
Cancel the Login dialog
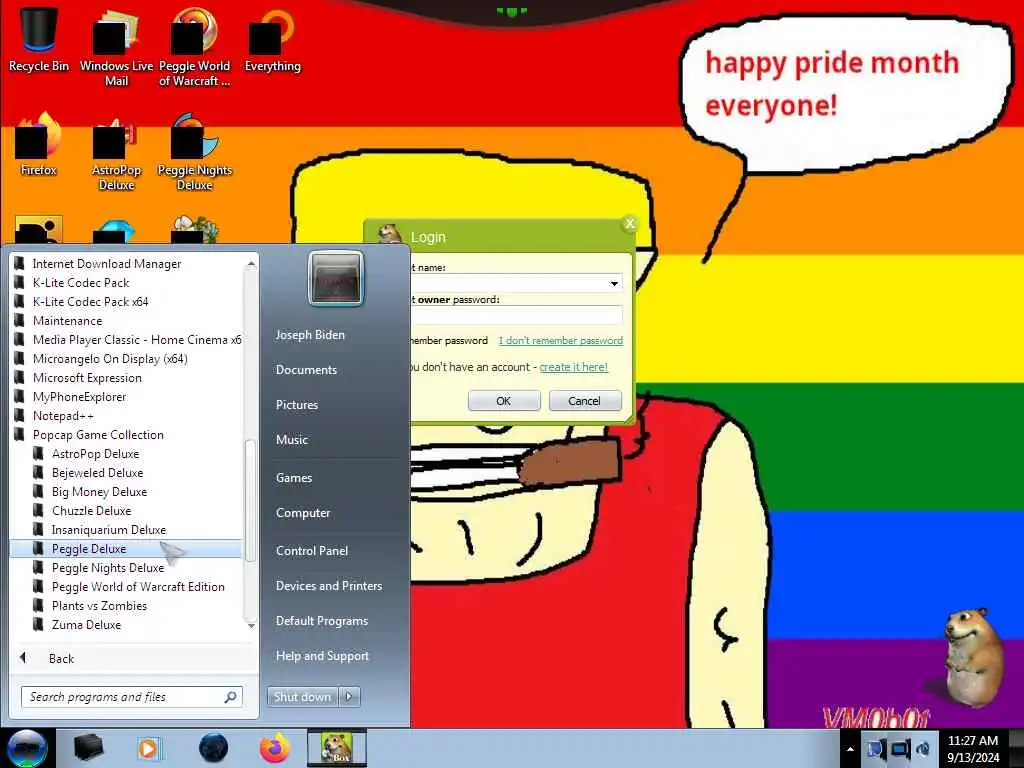pos(584,401)
